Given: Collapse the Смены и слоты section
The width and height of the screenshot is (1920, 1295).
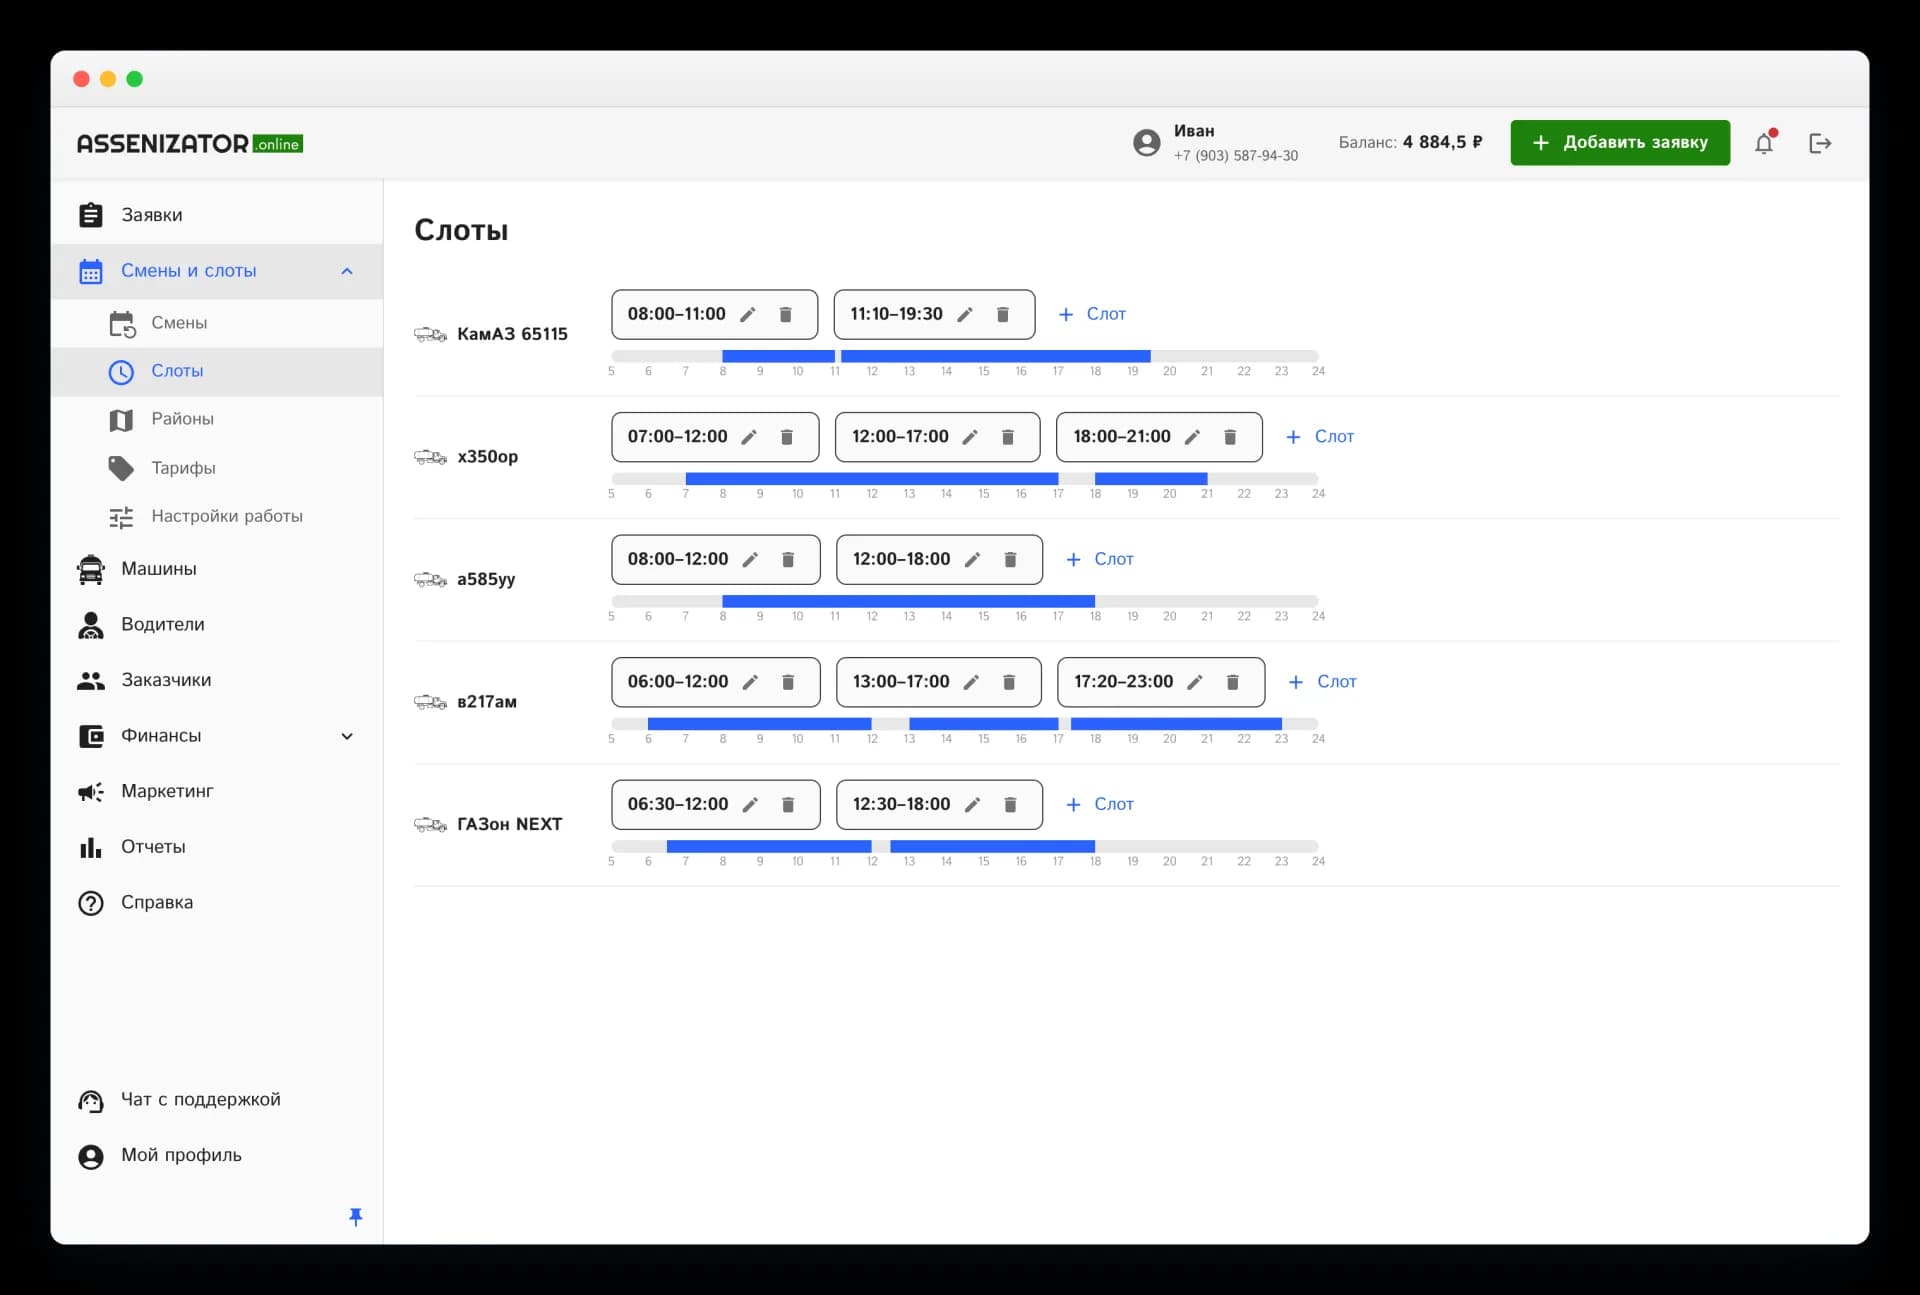Looking at the screenshot, I should pos(347,271).
